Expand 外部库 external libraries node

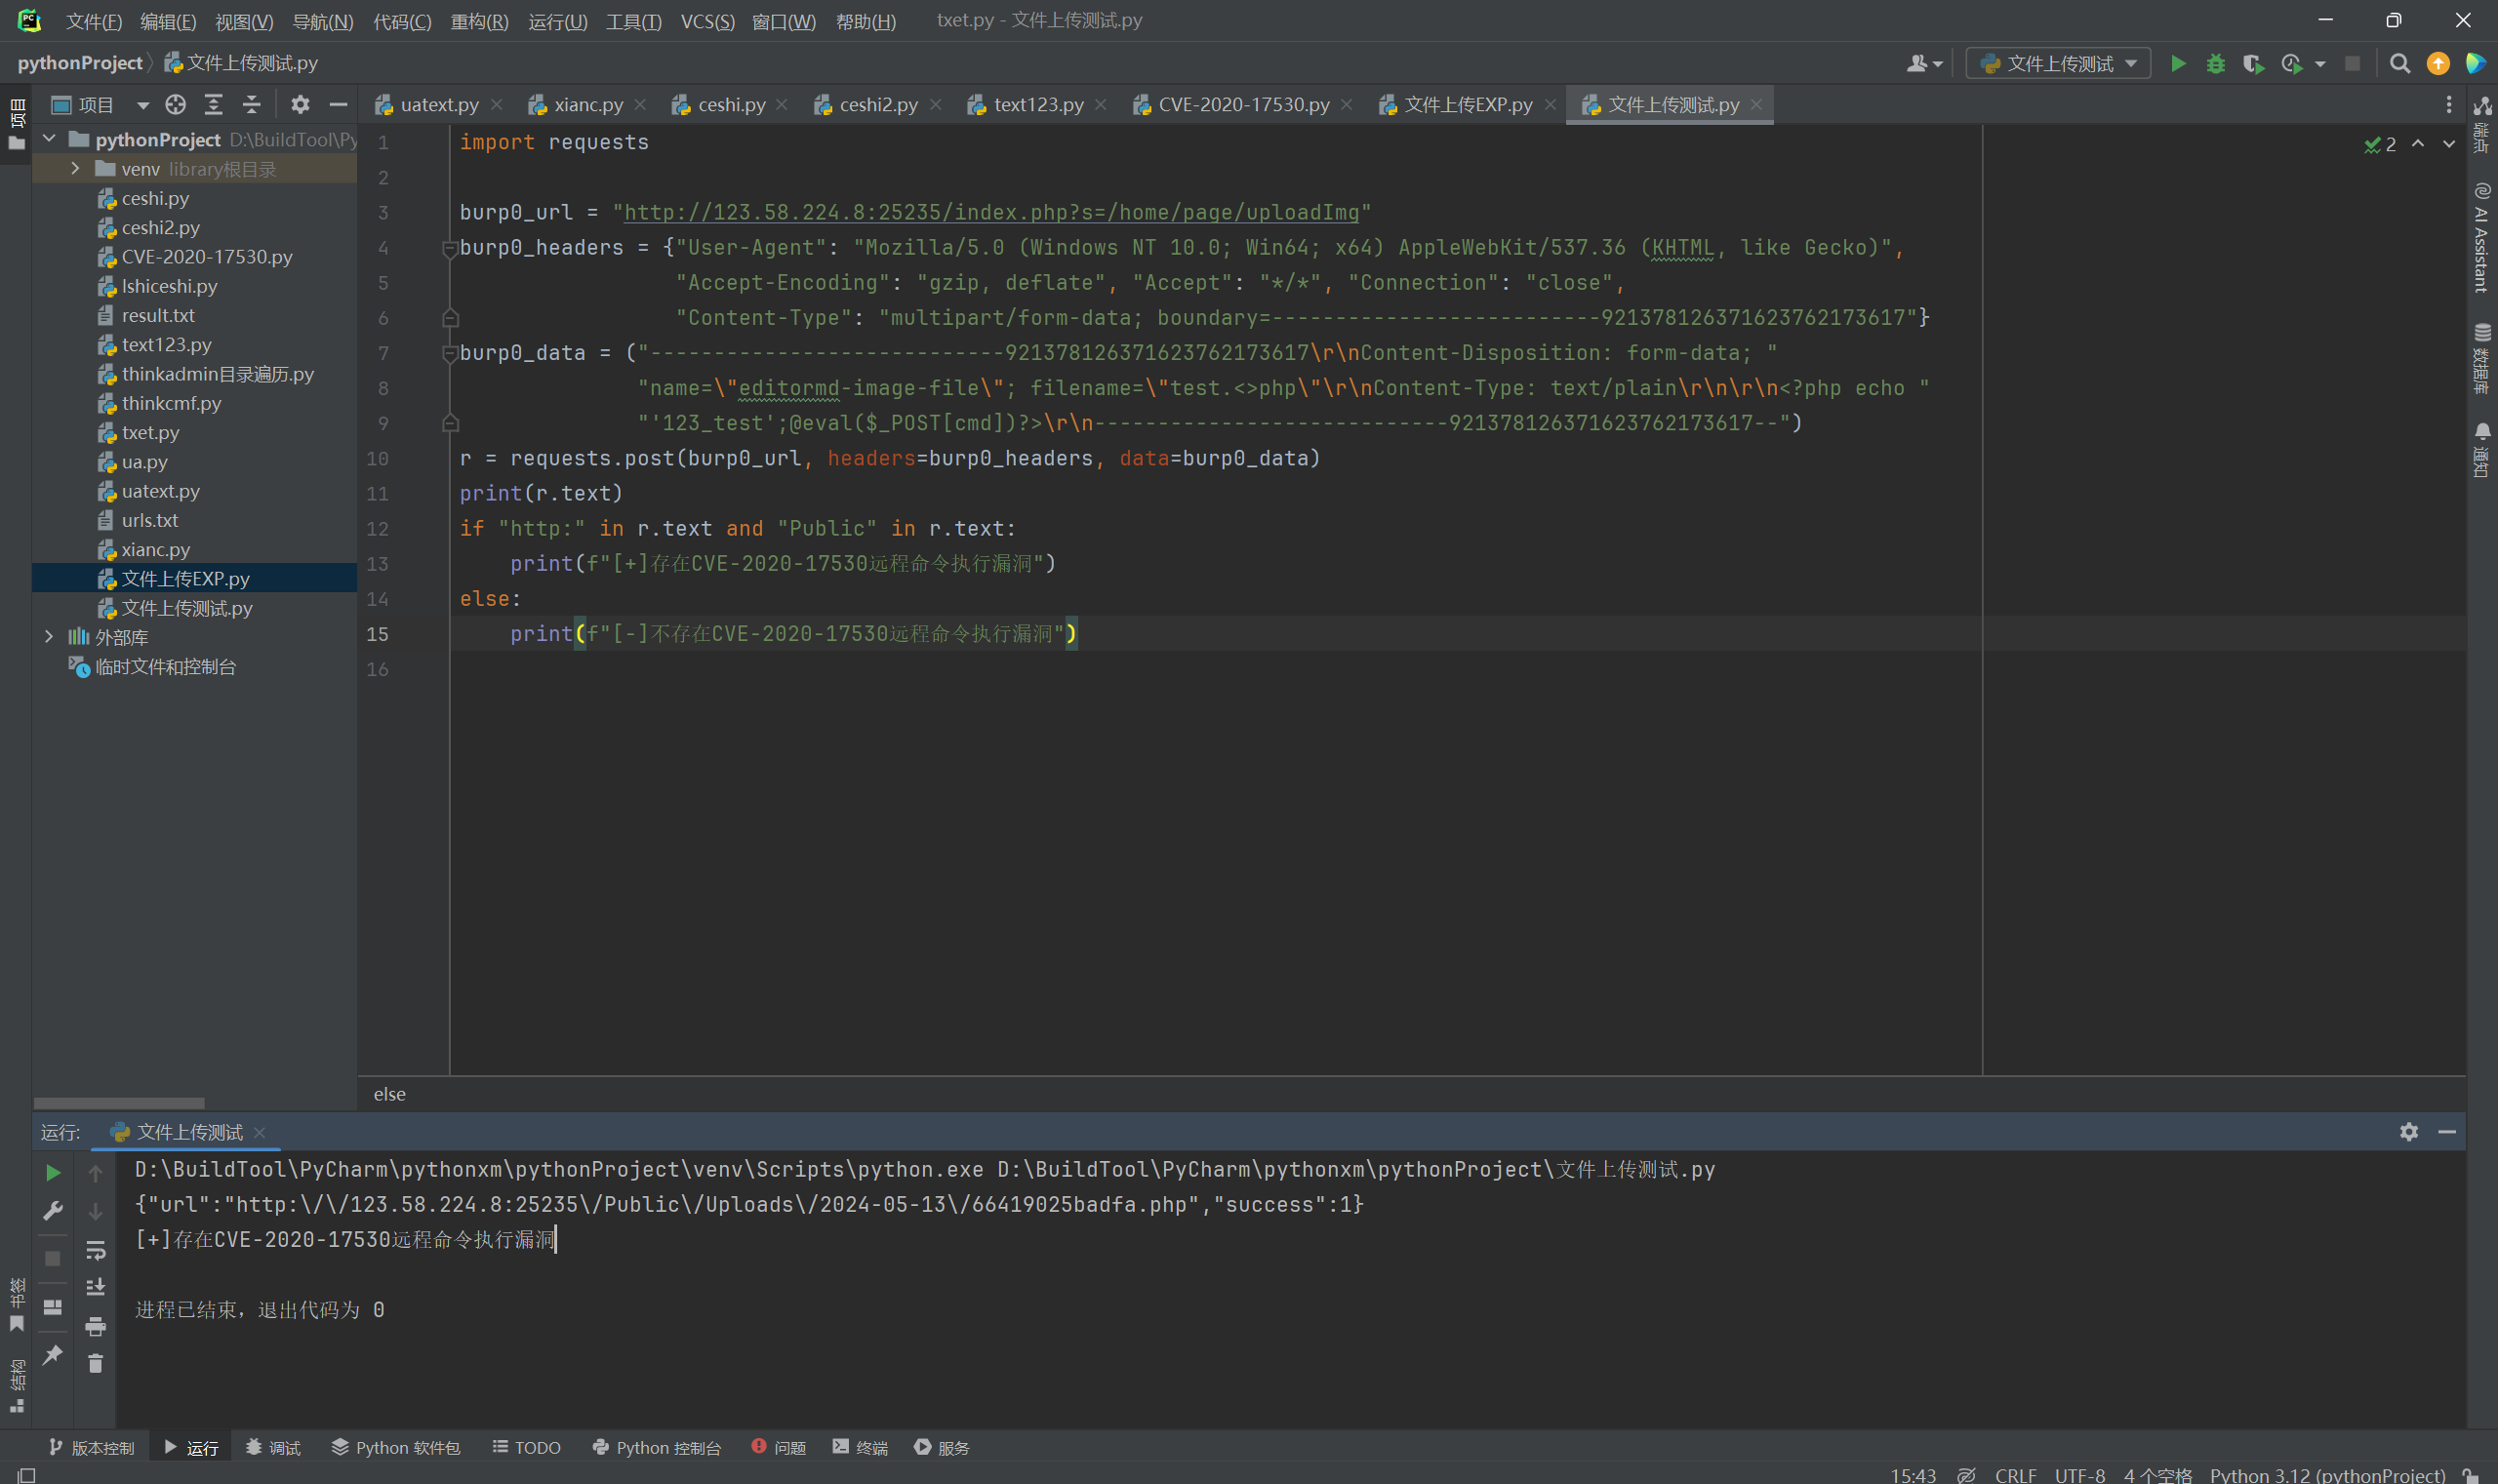[48, 637]
